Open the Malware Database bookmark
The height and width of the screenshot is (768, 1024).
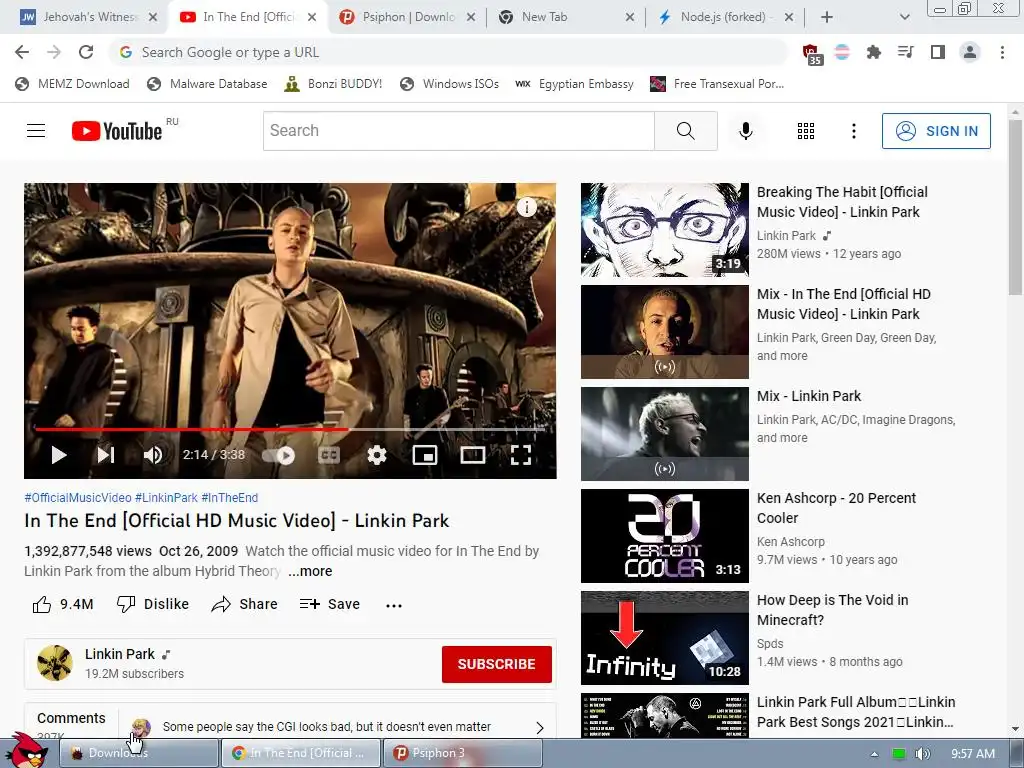(x=207, y=84)
